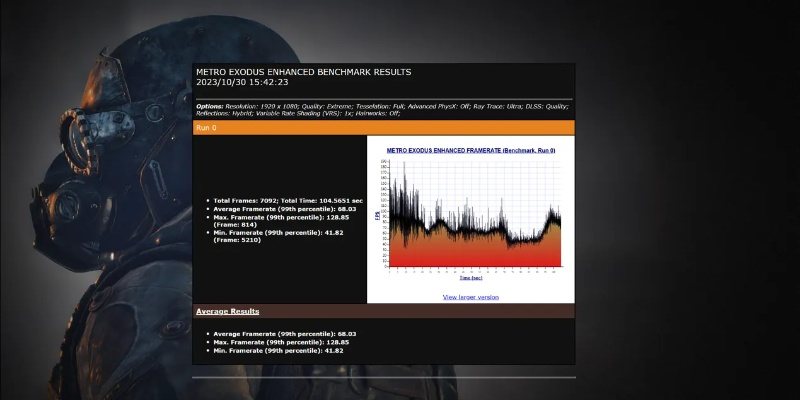
Task: Click the (Frame: 5210) text
Action: 236,241
